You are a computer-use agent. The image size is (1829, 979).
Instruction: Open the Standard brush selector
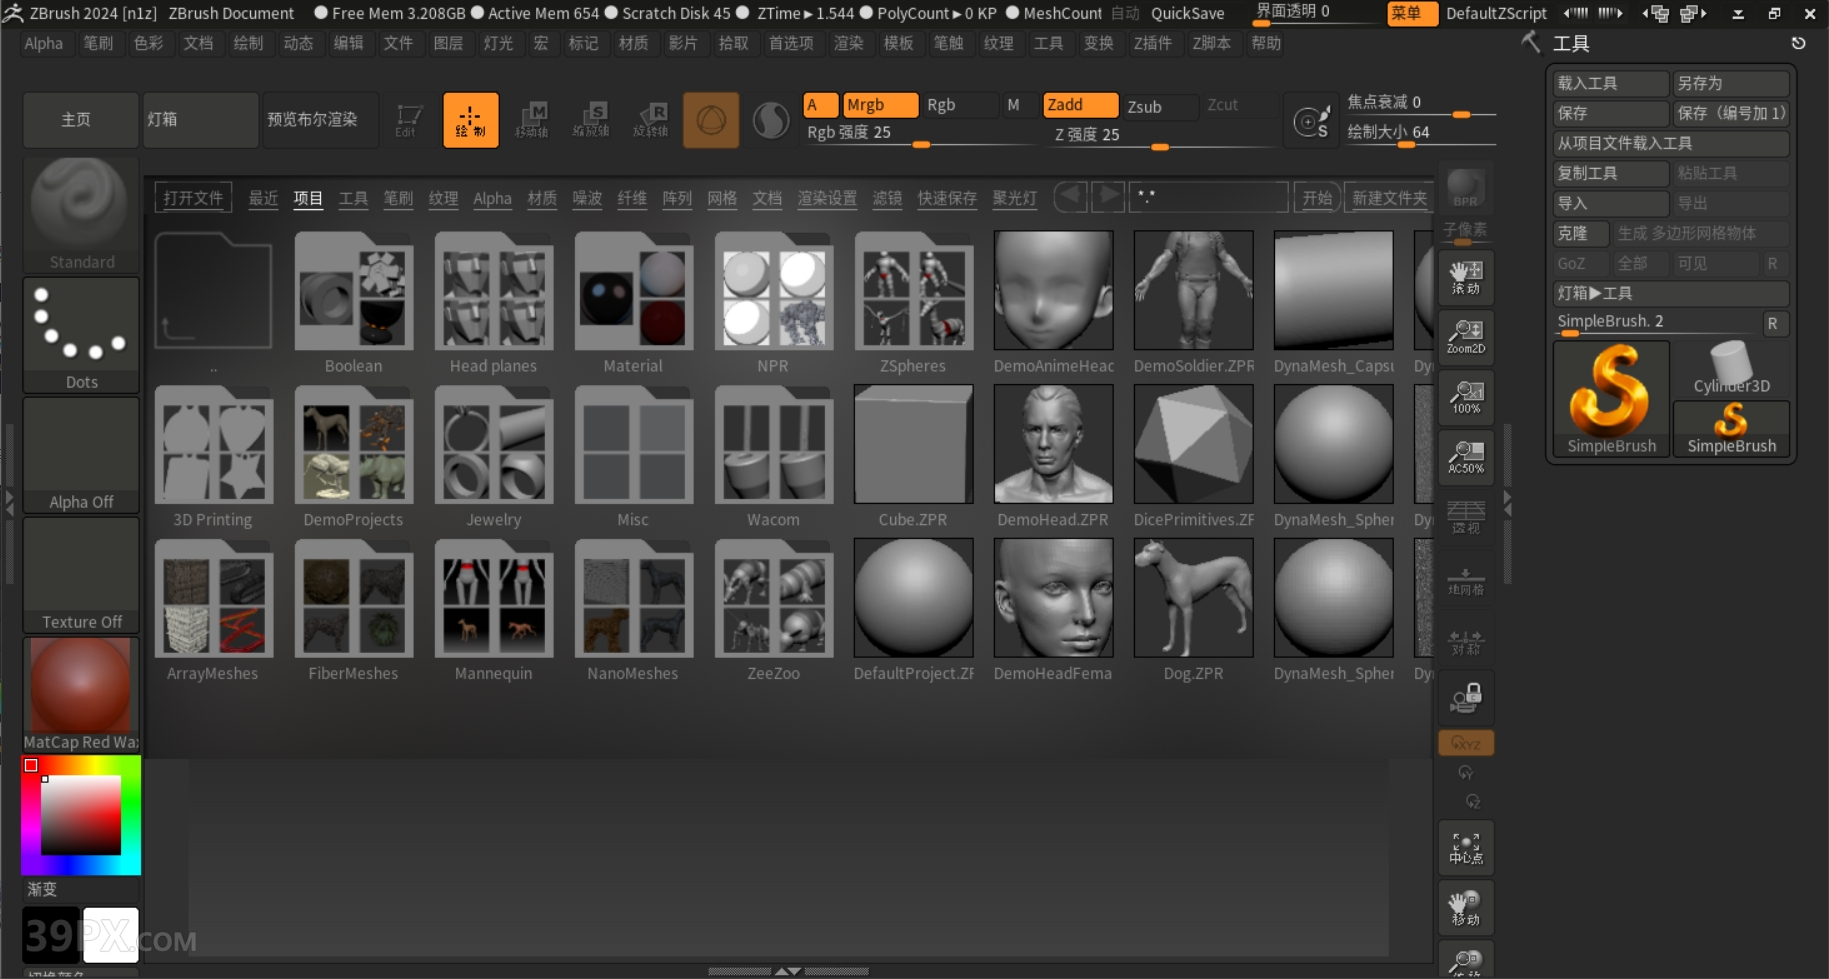[81, 214]
